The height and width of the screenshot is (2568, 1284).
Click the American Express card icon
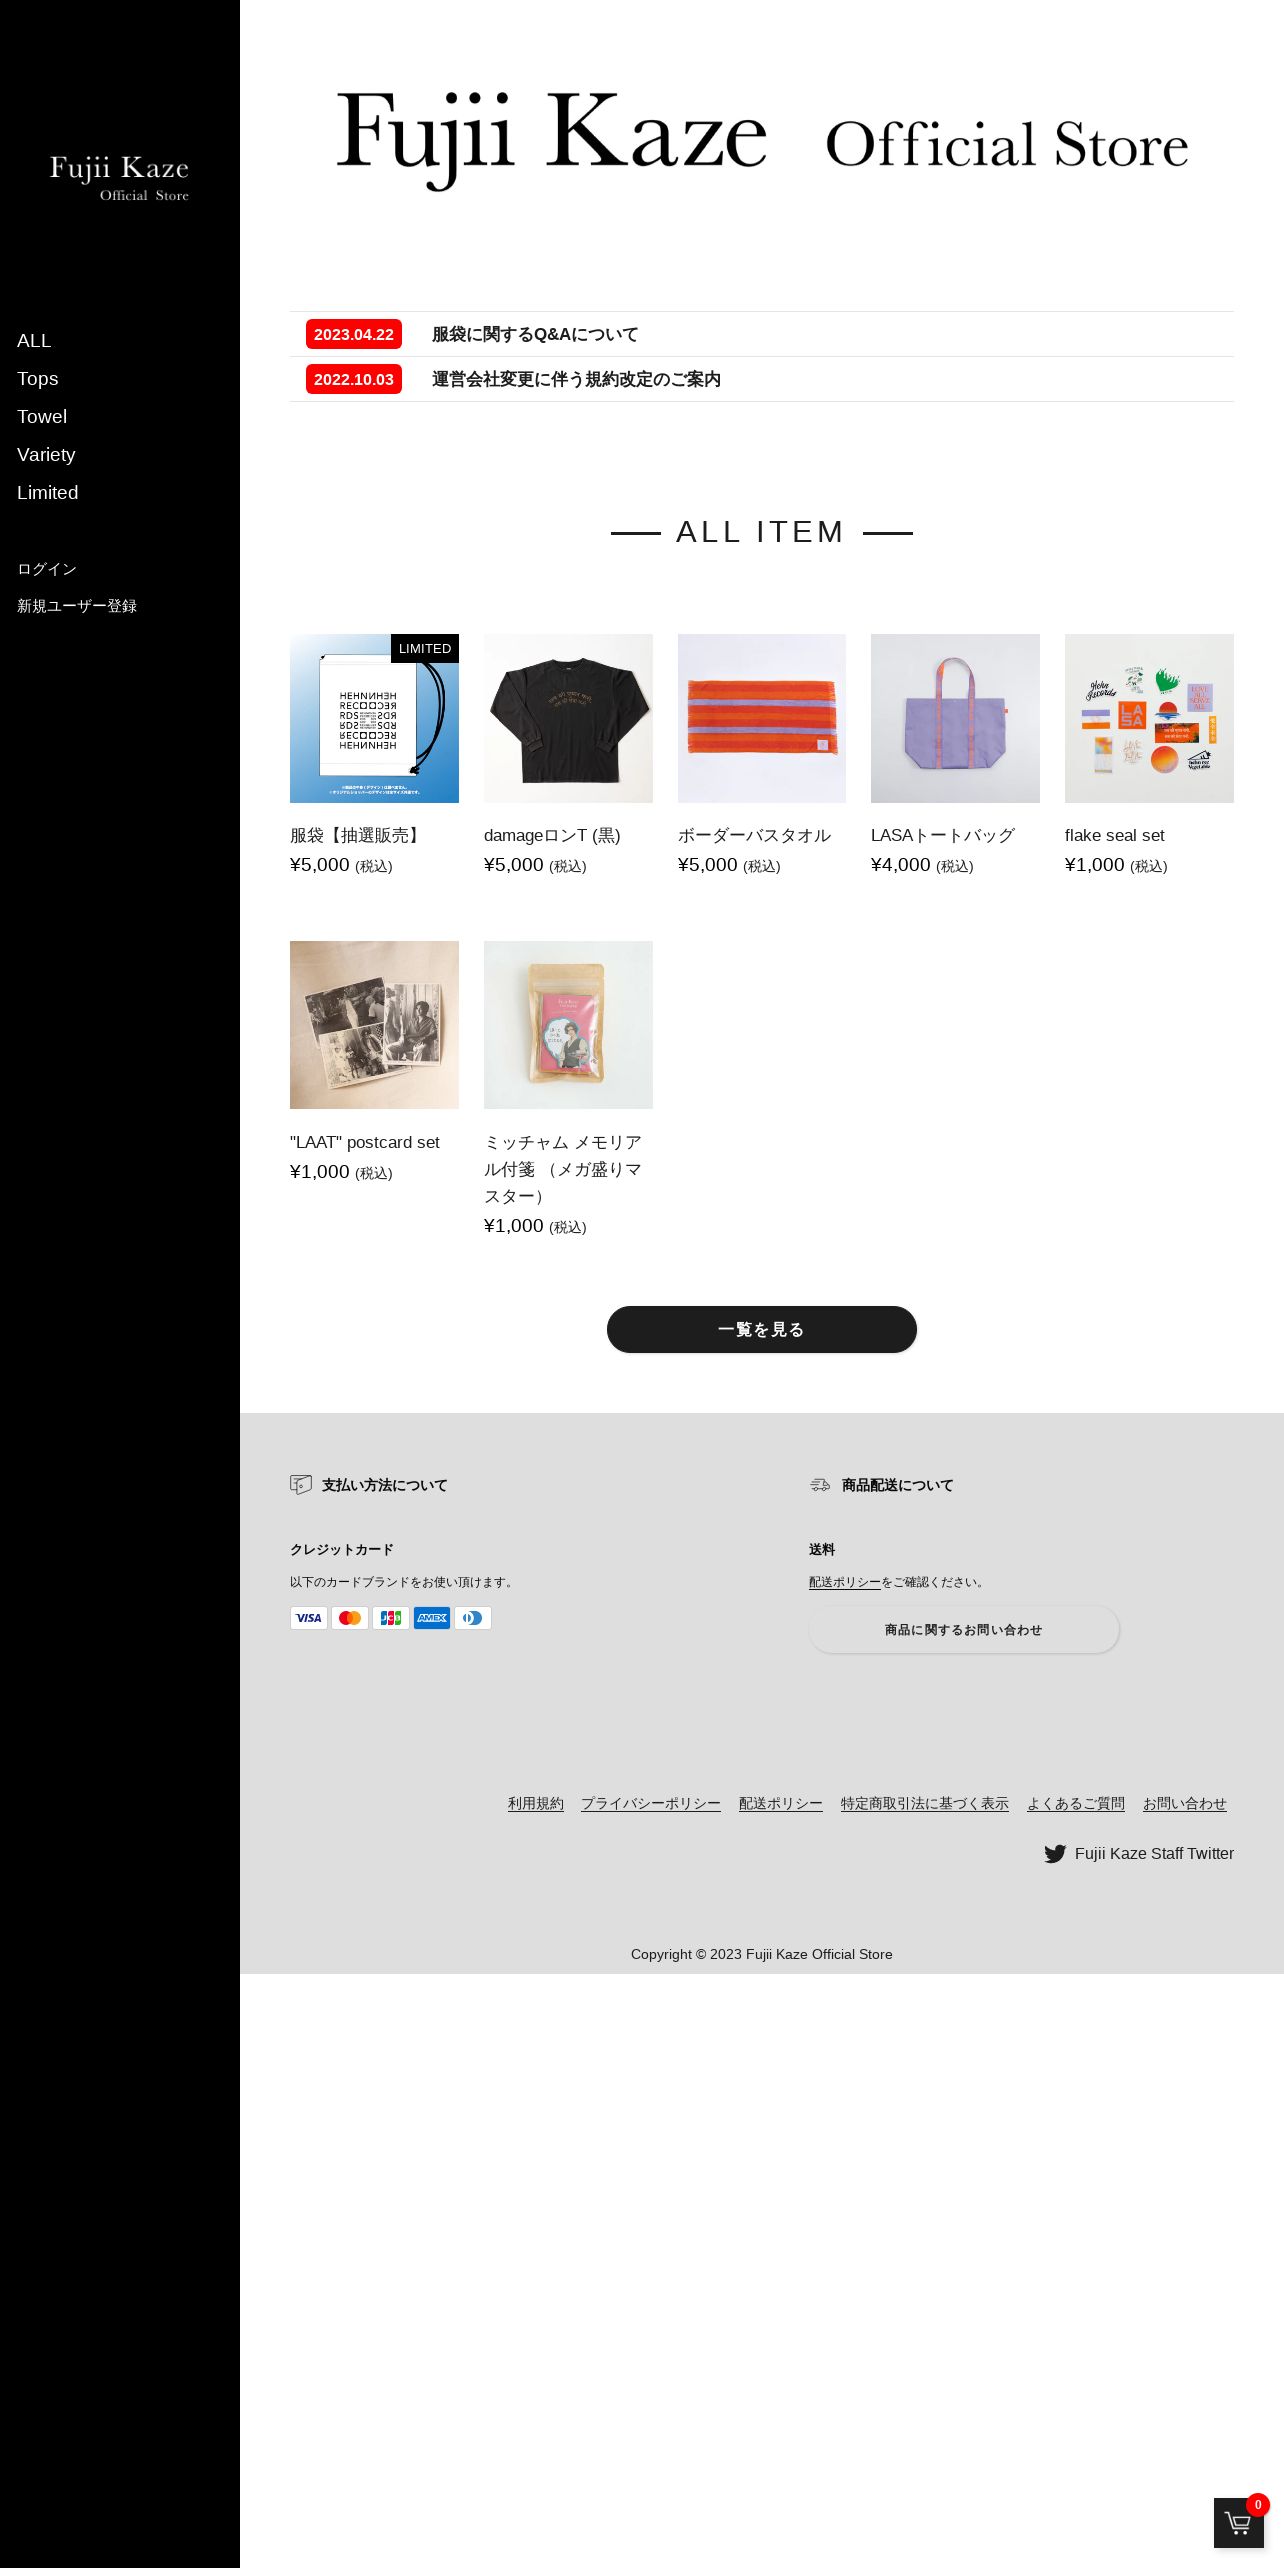(432, 1618)
